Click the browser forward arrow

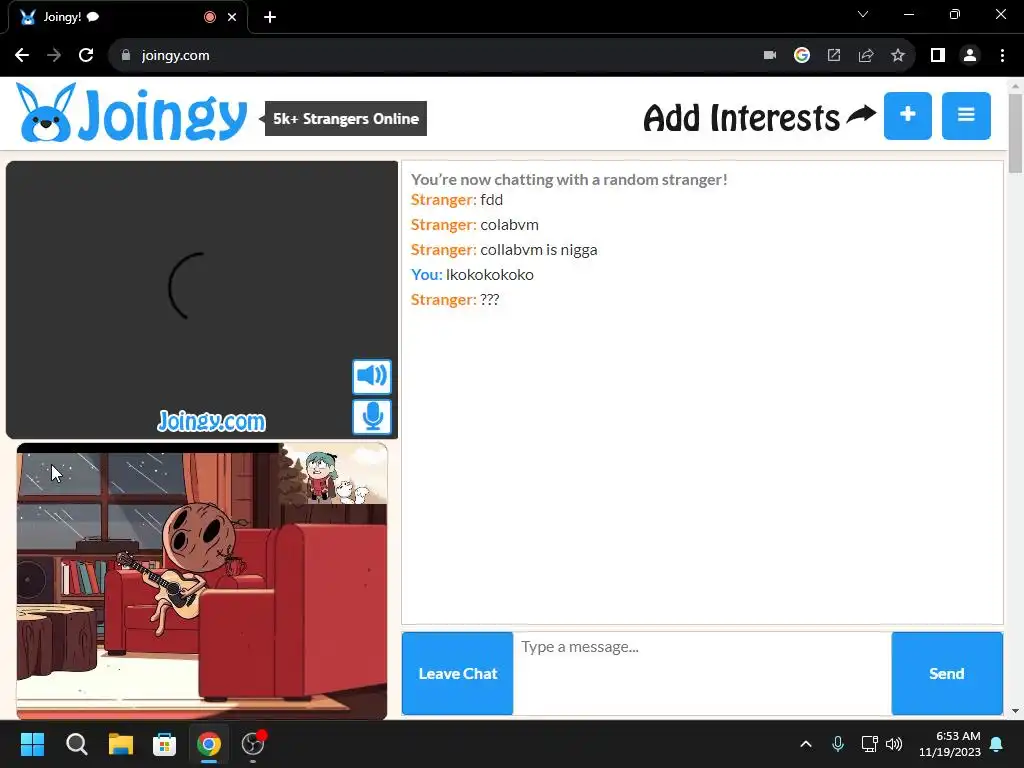click(54, 56)
